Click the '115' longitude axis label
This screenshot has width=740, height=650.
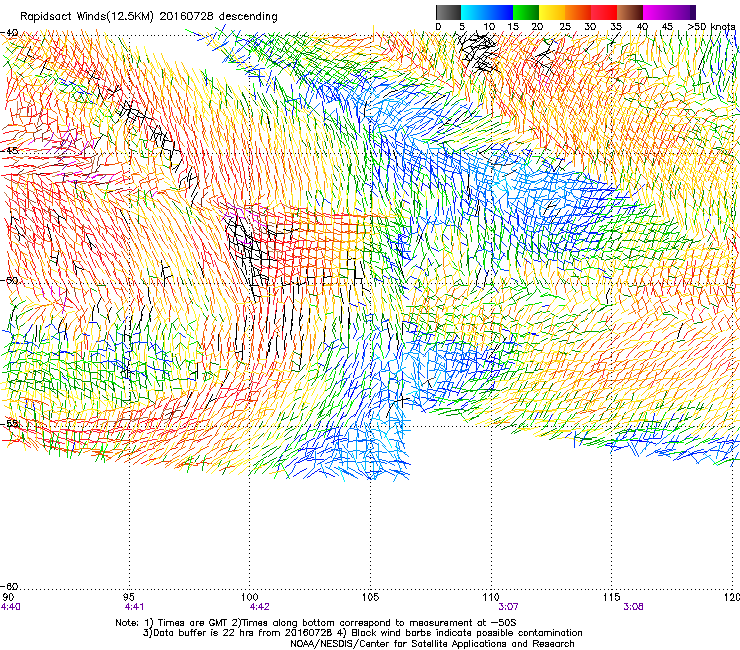tap(612, 598)
